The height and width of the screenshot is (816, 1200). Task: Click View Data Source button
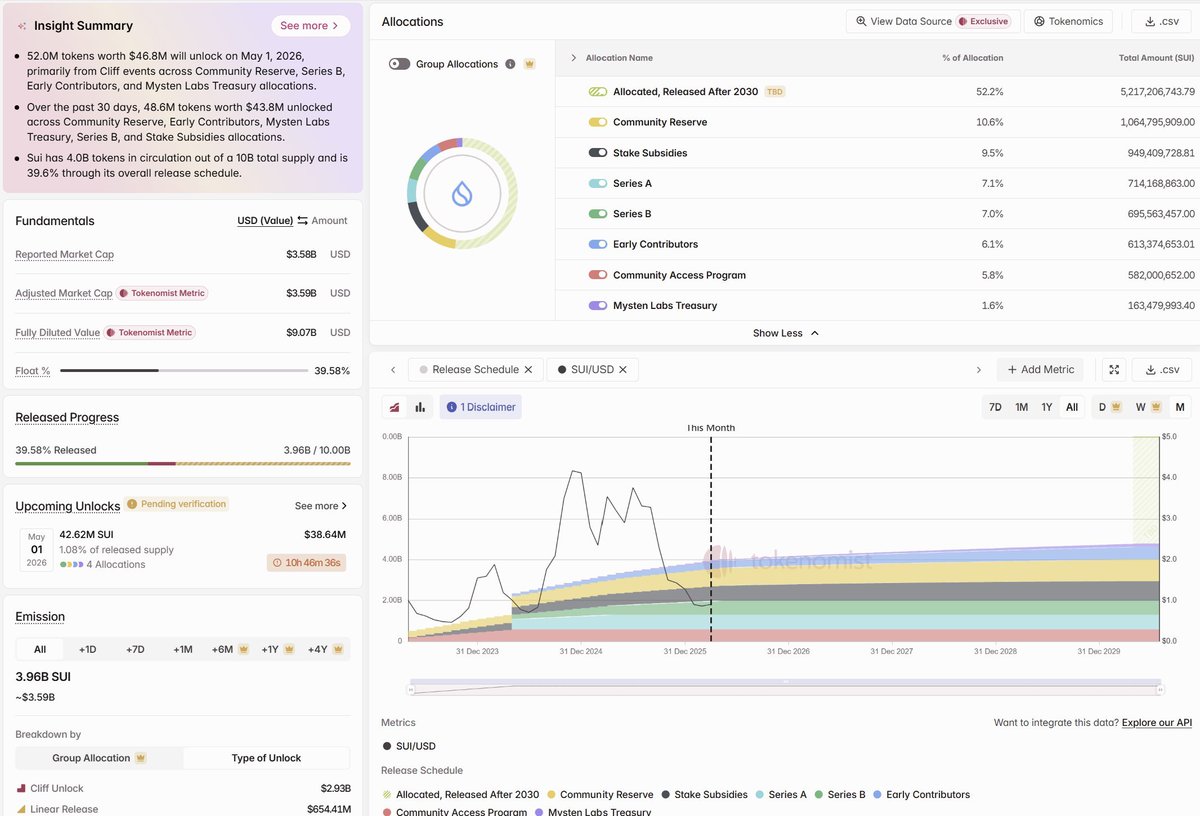(x=932, y=21)
